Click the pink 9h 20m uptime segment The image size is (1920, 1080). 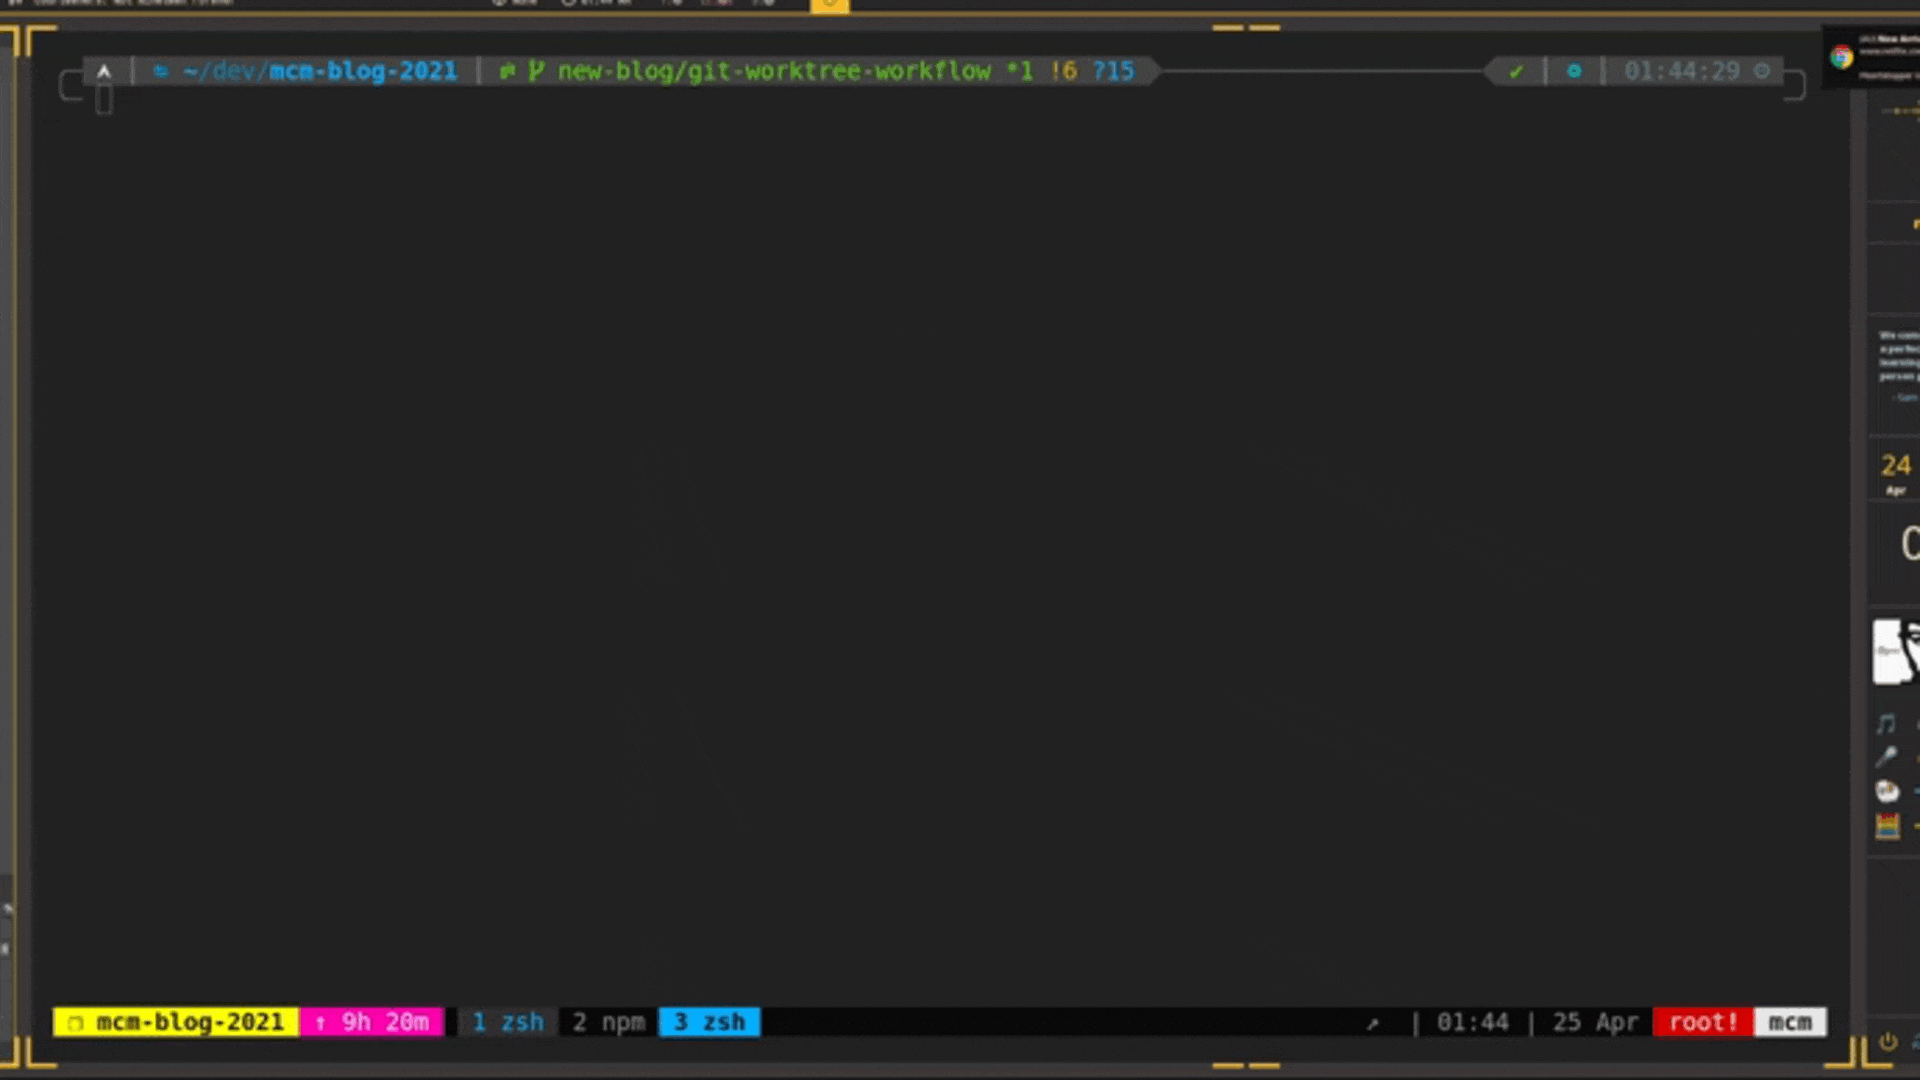(x=372, y=1022)
